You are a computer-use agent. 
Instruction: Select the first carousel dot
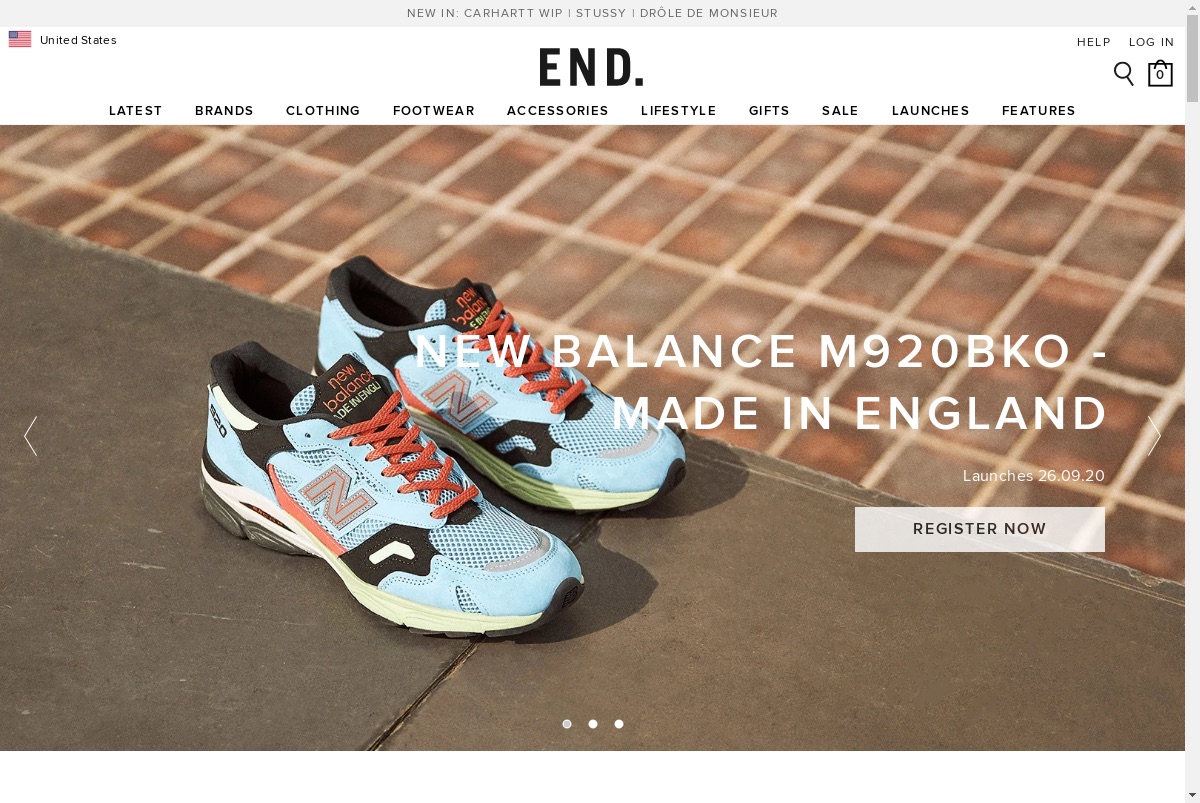tap(567, 724)
